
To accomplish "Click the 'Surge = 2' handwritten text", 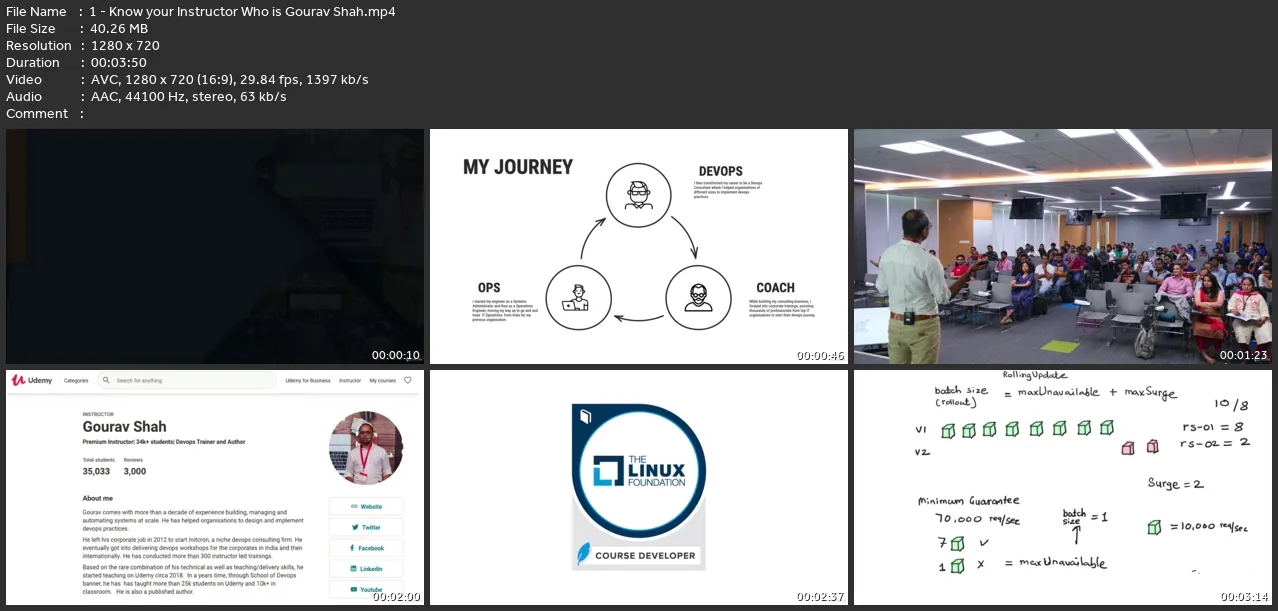I will tap(1175, 484).
